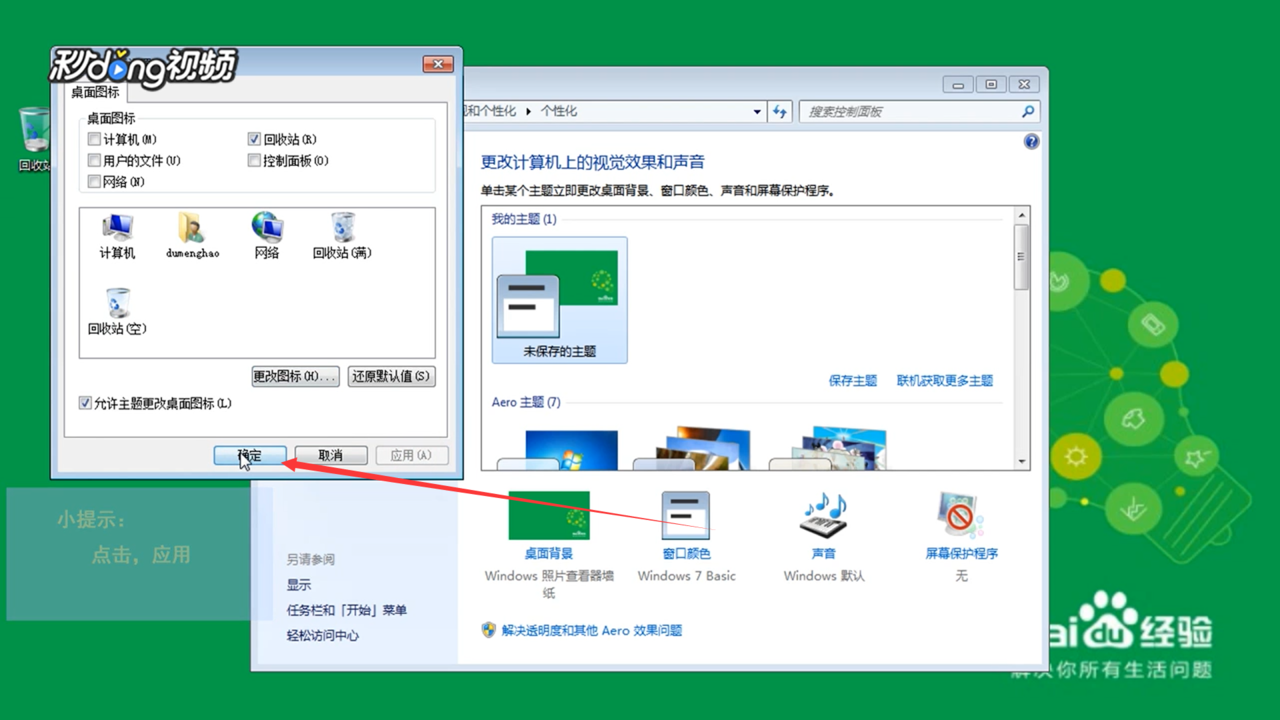This screenshot has width=1280, height=720.
Task: Open the 屏幕保护程序 settings icon
Action: point(959,515)
